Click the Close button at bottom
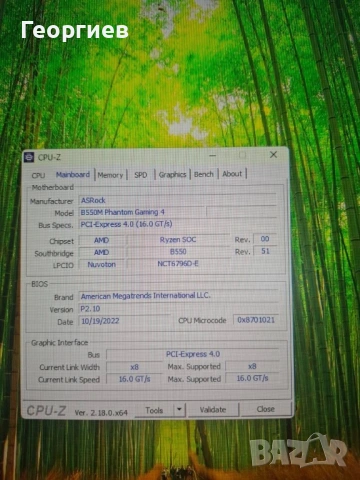The image size is (360, 480). pos(266,409)
